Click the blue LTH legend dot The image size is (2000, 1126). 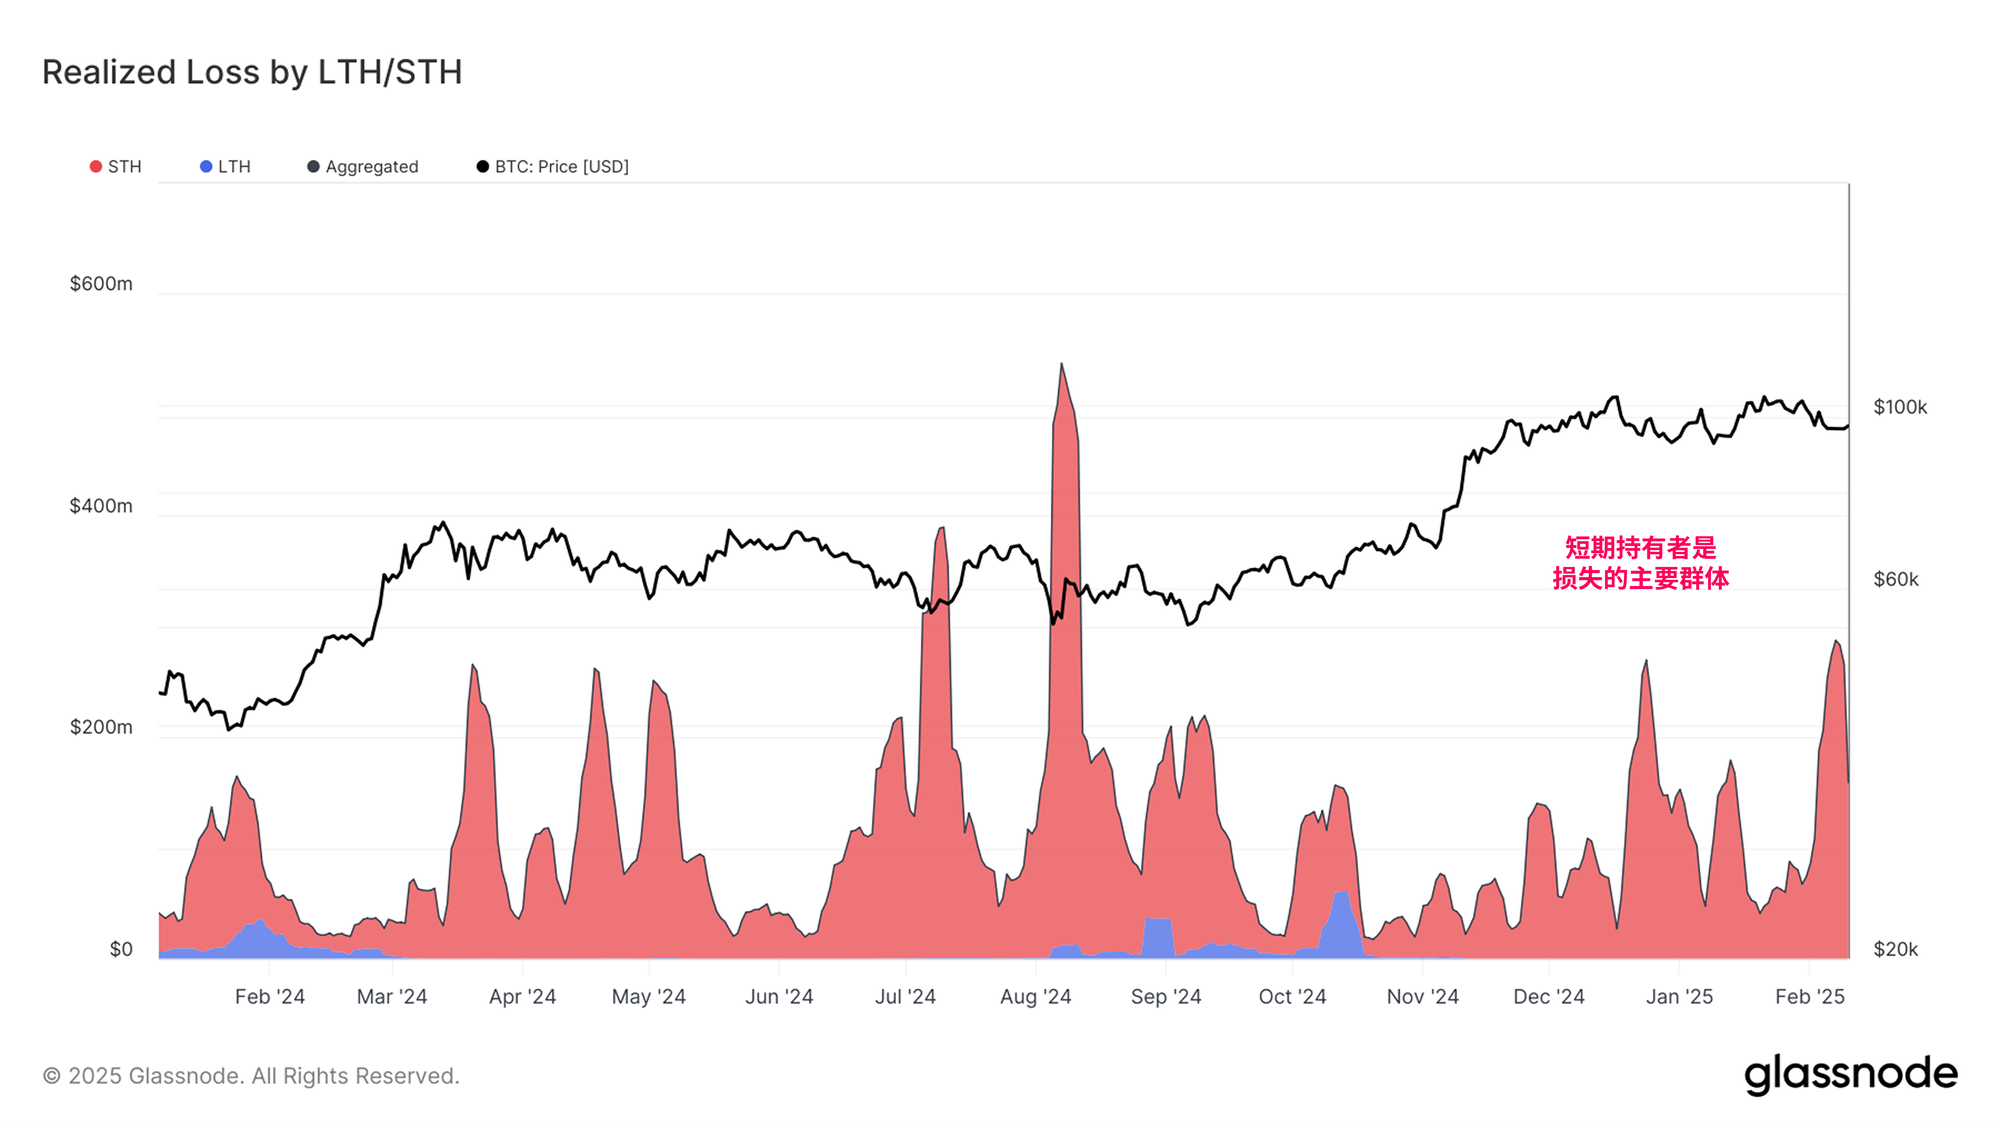(206, 167)
